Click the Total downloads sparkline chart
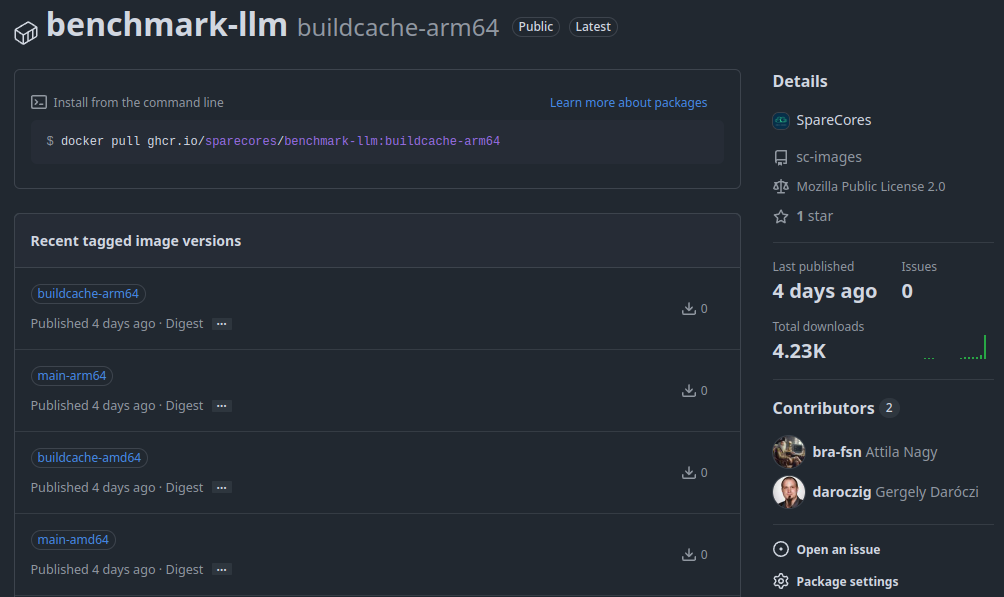This screenshot has height=597, width=1004. (x=955, y=348)
